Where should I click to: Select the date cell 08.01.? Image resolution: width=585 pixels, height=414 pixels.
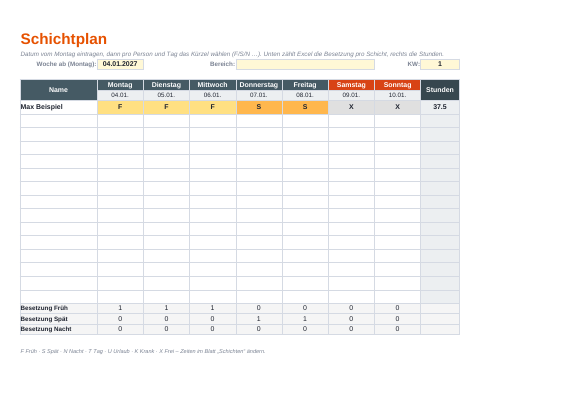coord(305,95)
